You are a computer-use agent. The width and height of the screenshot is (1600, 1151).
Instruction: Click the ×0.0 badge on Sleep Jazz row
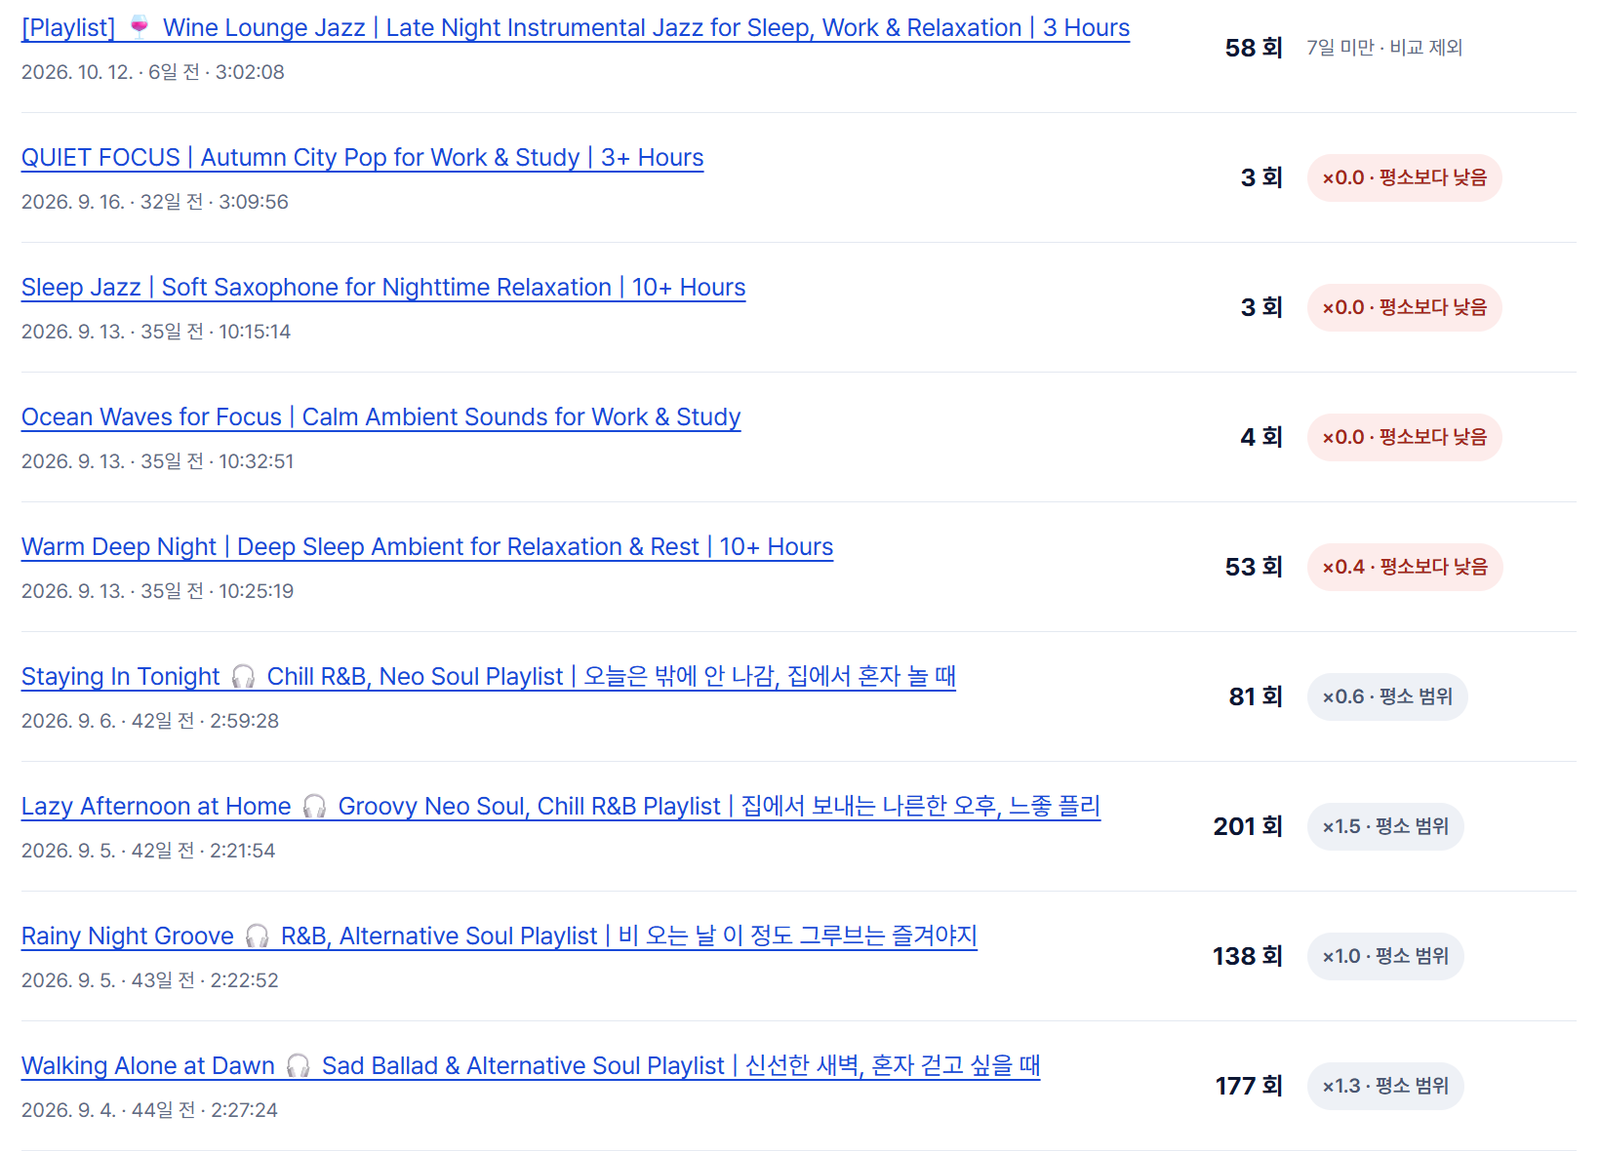1404,308
